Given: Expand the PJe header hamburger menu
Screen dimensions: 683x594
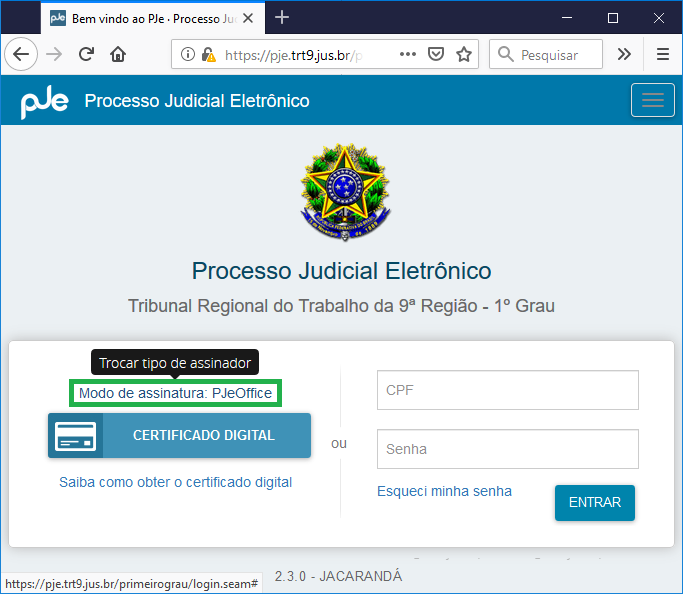Looking at the screenshot, I should (653, 100).
